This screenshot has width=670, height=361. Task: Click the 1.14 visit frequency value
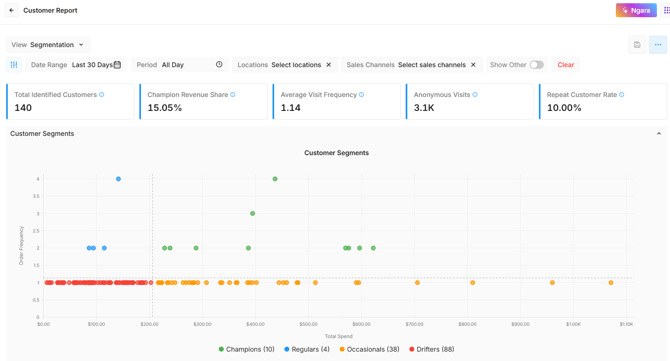(x=291, y=108)
